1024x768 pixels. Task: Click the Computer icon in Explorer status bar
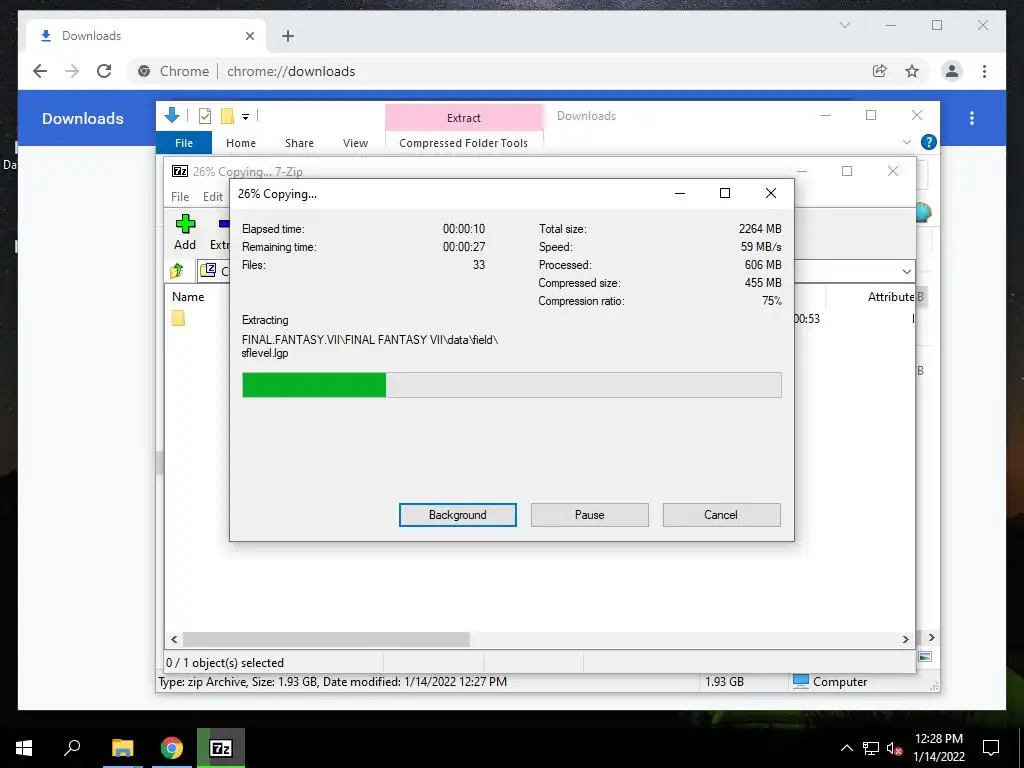coord(801,681)
